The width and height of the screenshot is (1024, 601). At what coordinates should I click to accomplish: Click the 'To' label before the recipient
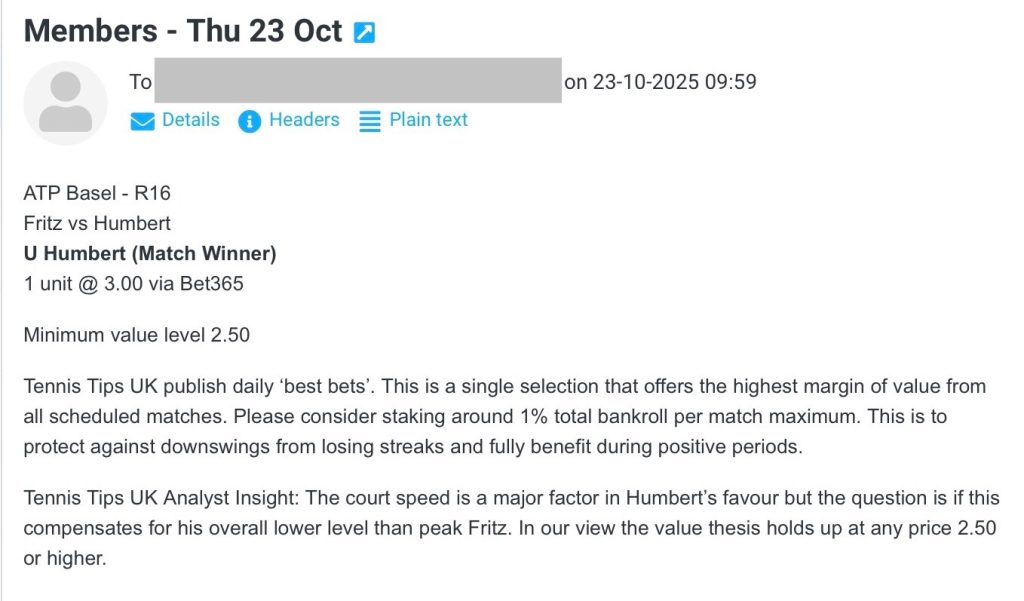click(x=140, y=82)
